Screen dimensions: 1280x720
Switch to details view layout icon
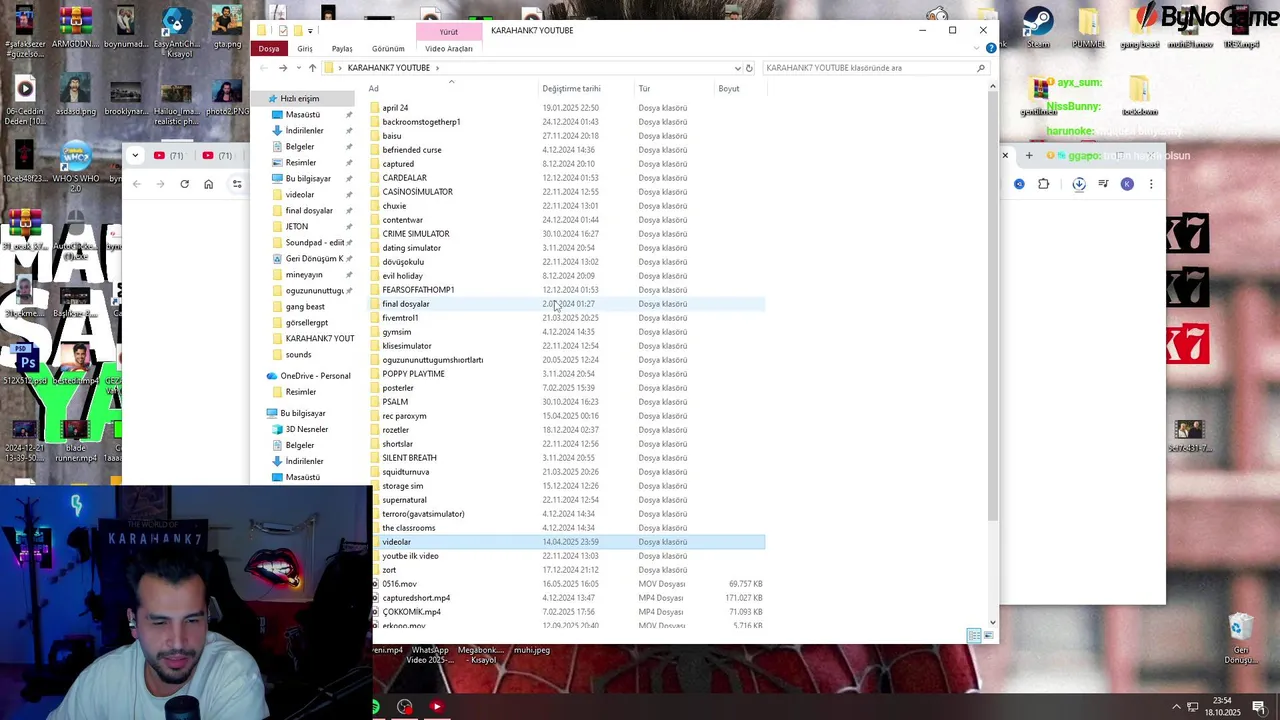click(x=974, y=636)
